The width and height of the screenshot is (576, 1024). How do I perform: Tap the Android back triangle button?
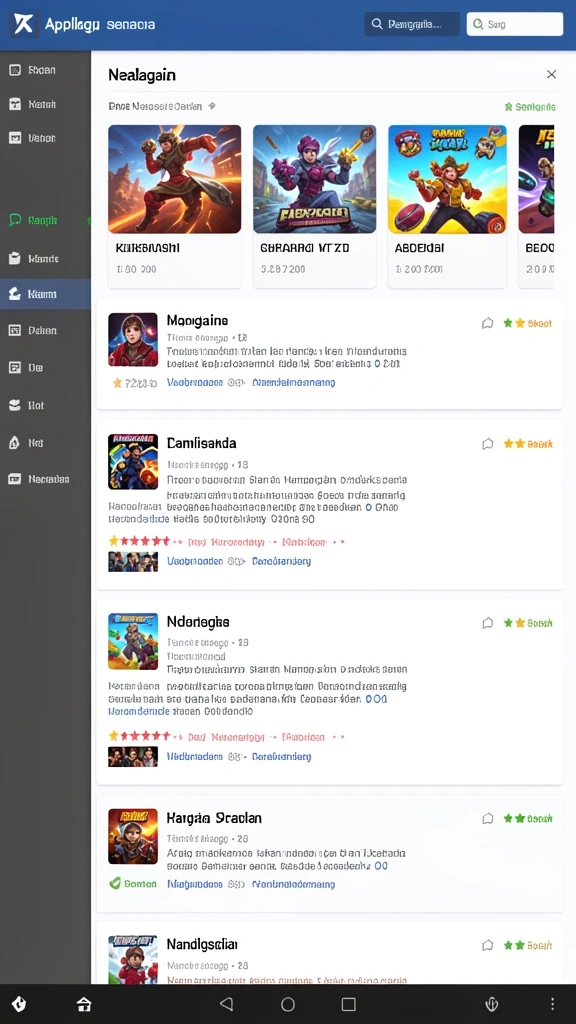pos(226,1004)
